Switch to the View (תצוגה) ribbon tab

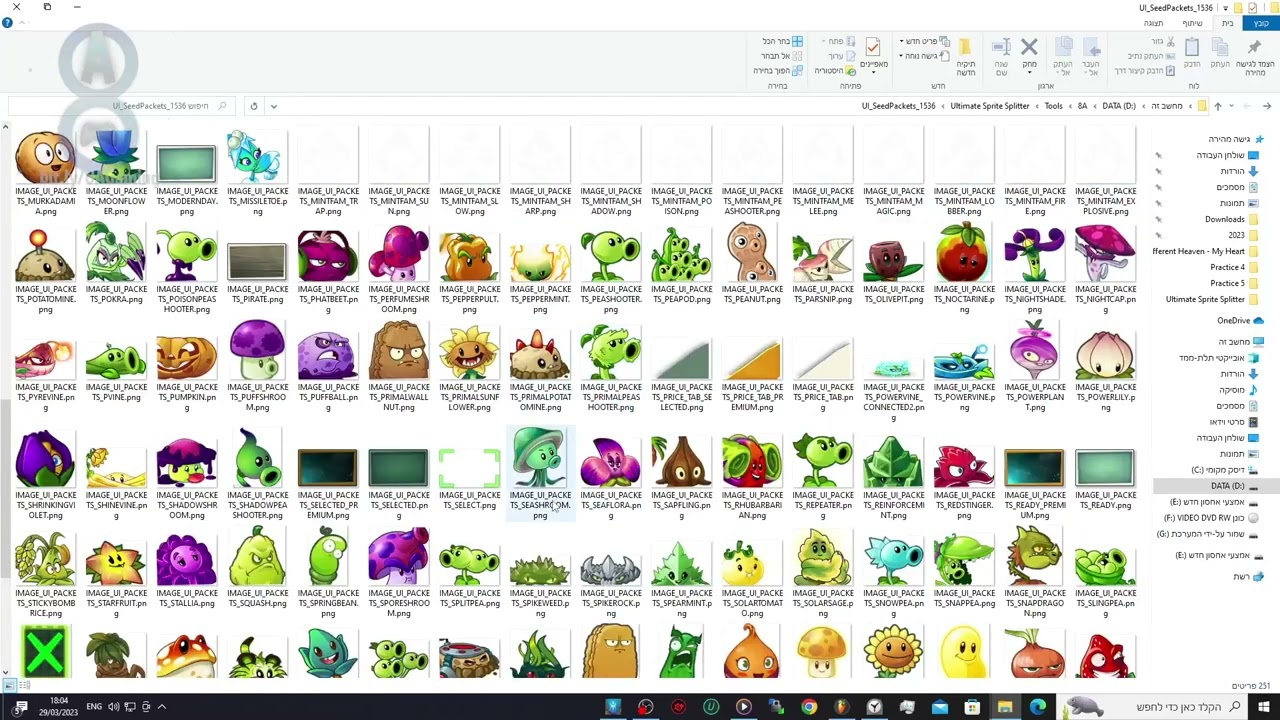click(x=1153, y=23)
